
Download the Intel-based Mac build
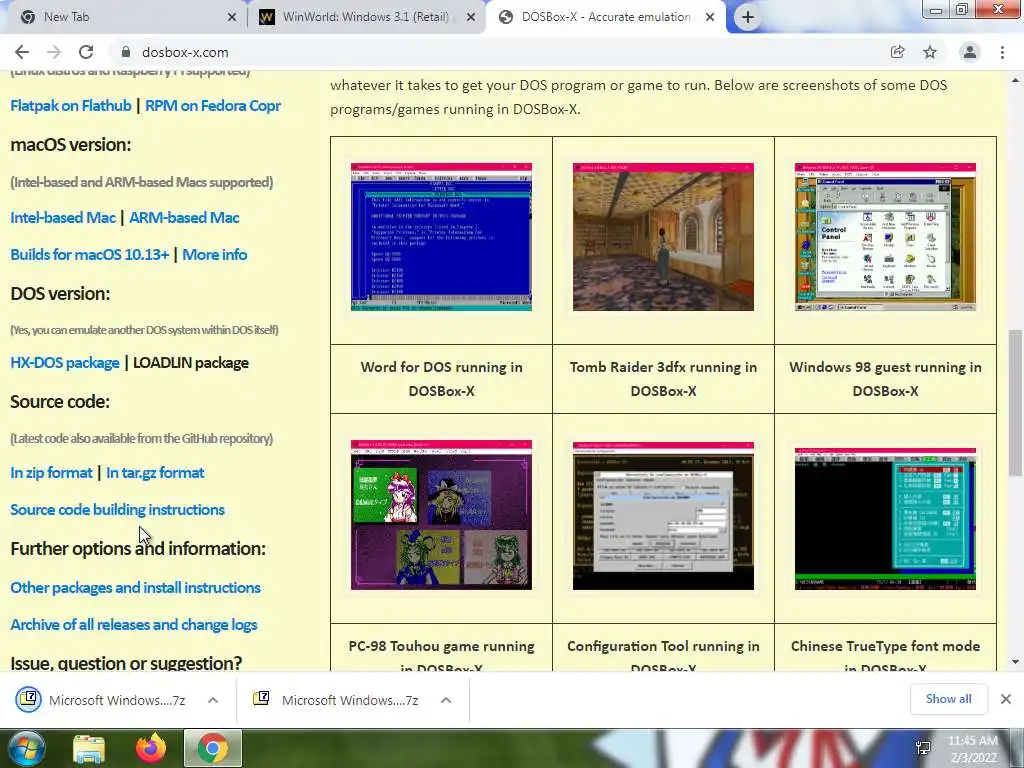[x=63, y=217]
